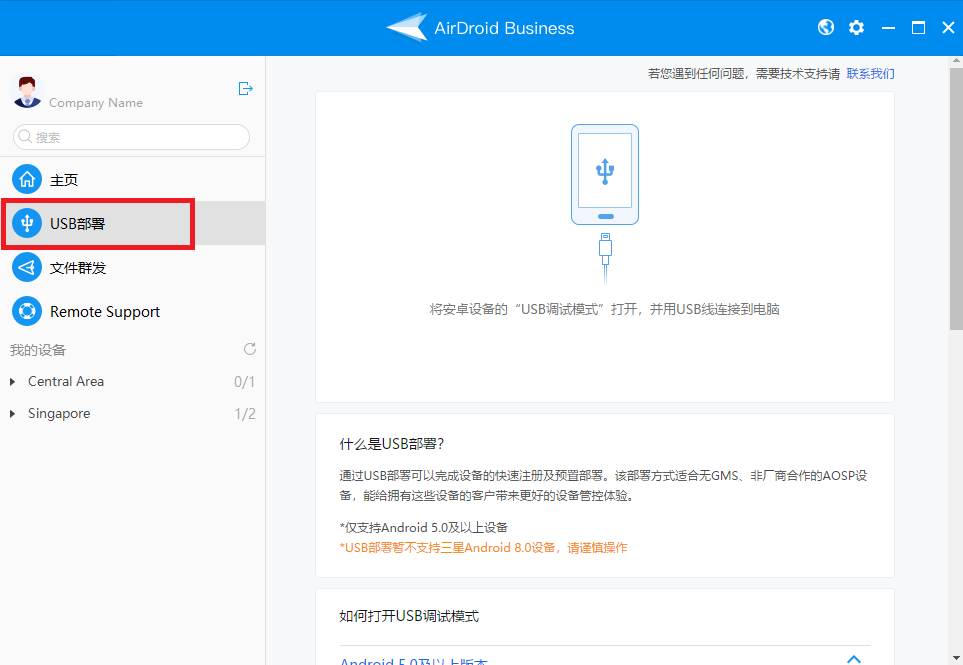Click the Singapore 1/2 count
Screen dimensions: 963x665
(245, 414)
